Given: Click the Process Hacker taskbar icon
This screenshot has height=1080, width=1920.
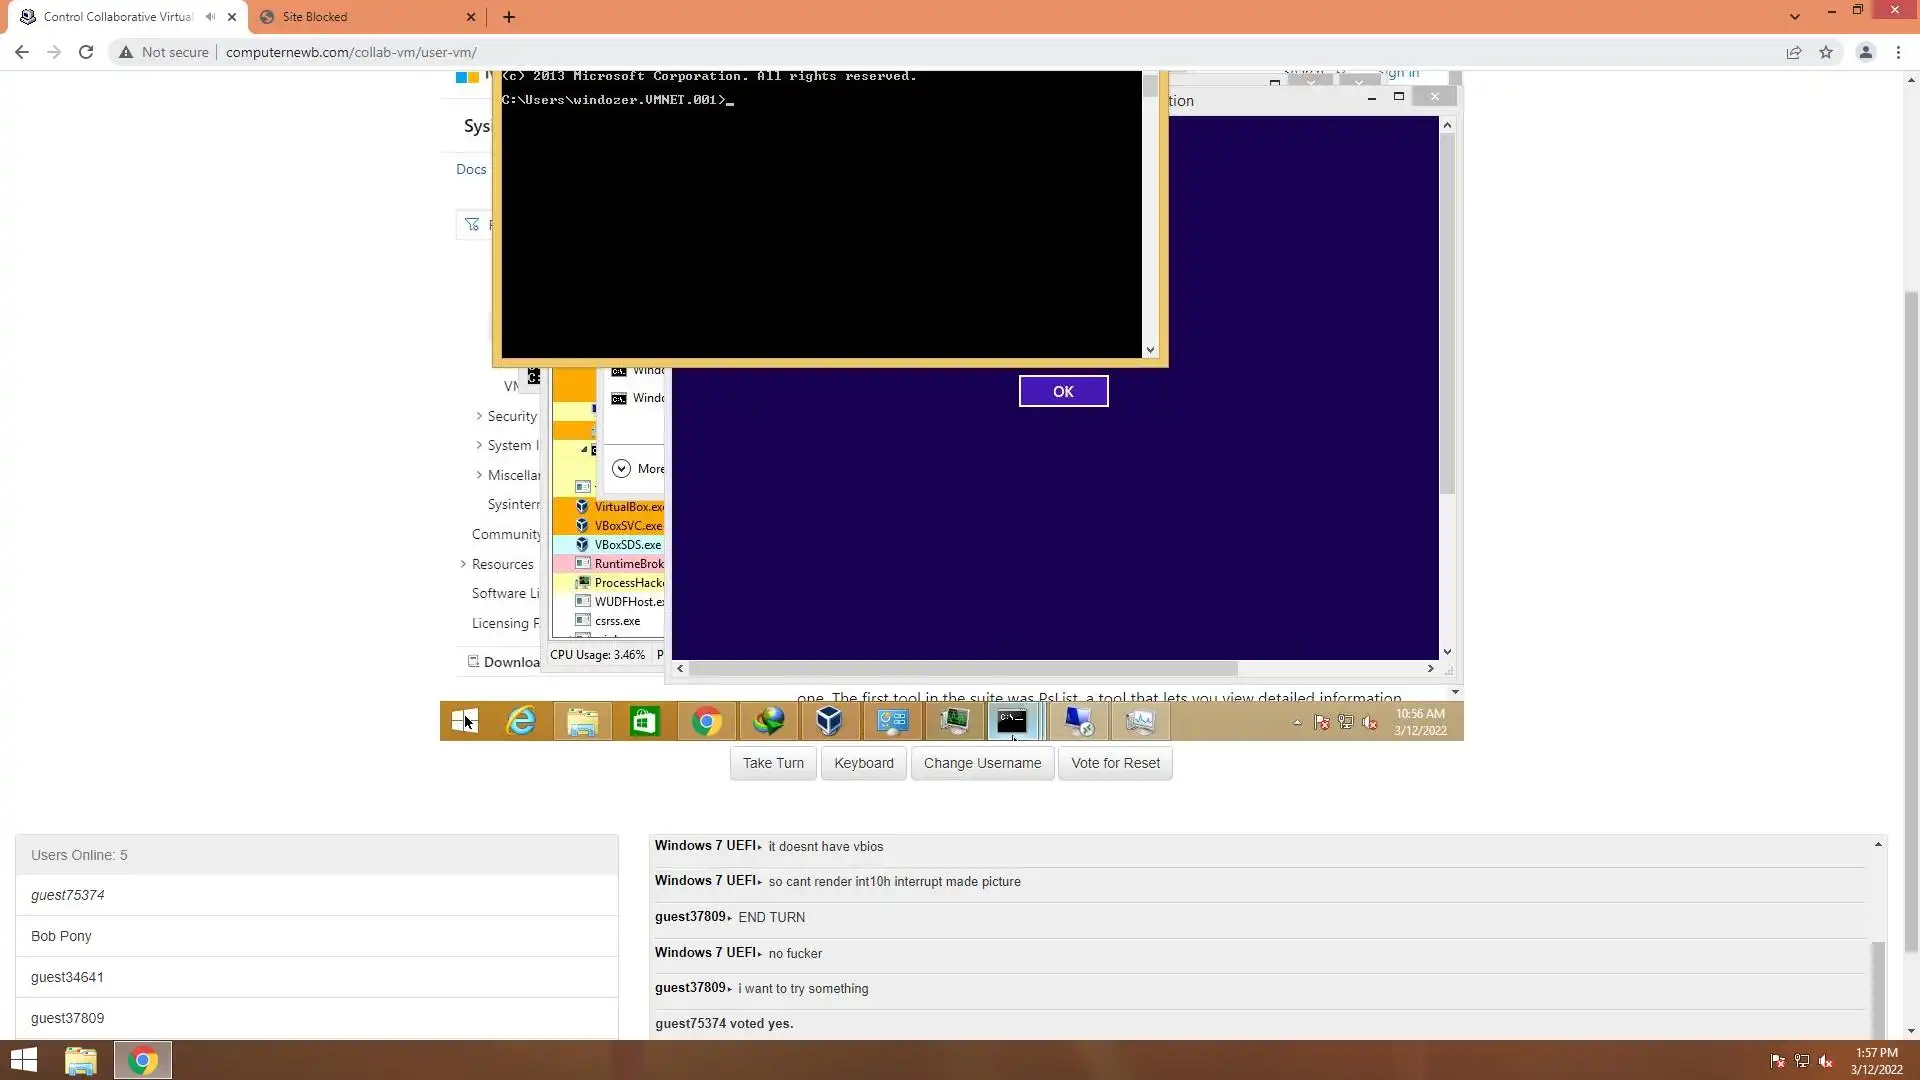Looking at the screenshot, I should click(954, 721).
